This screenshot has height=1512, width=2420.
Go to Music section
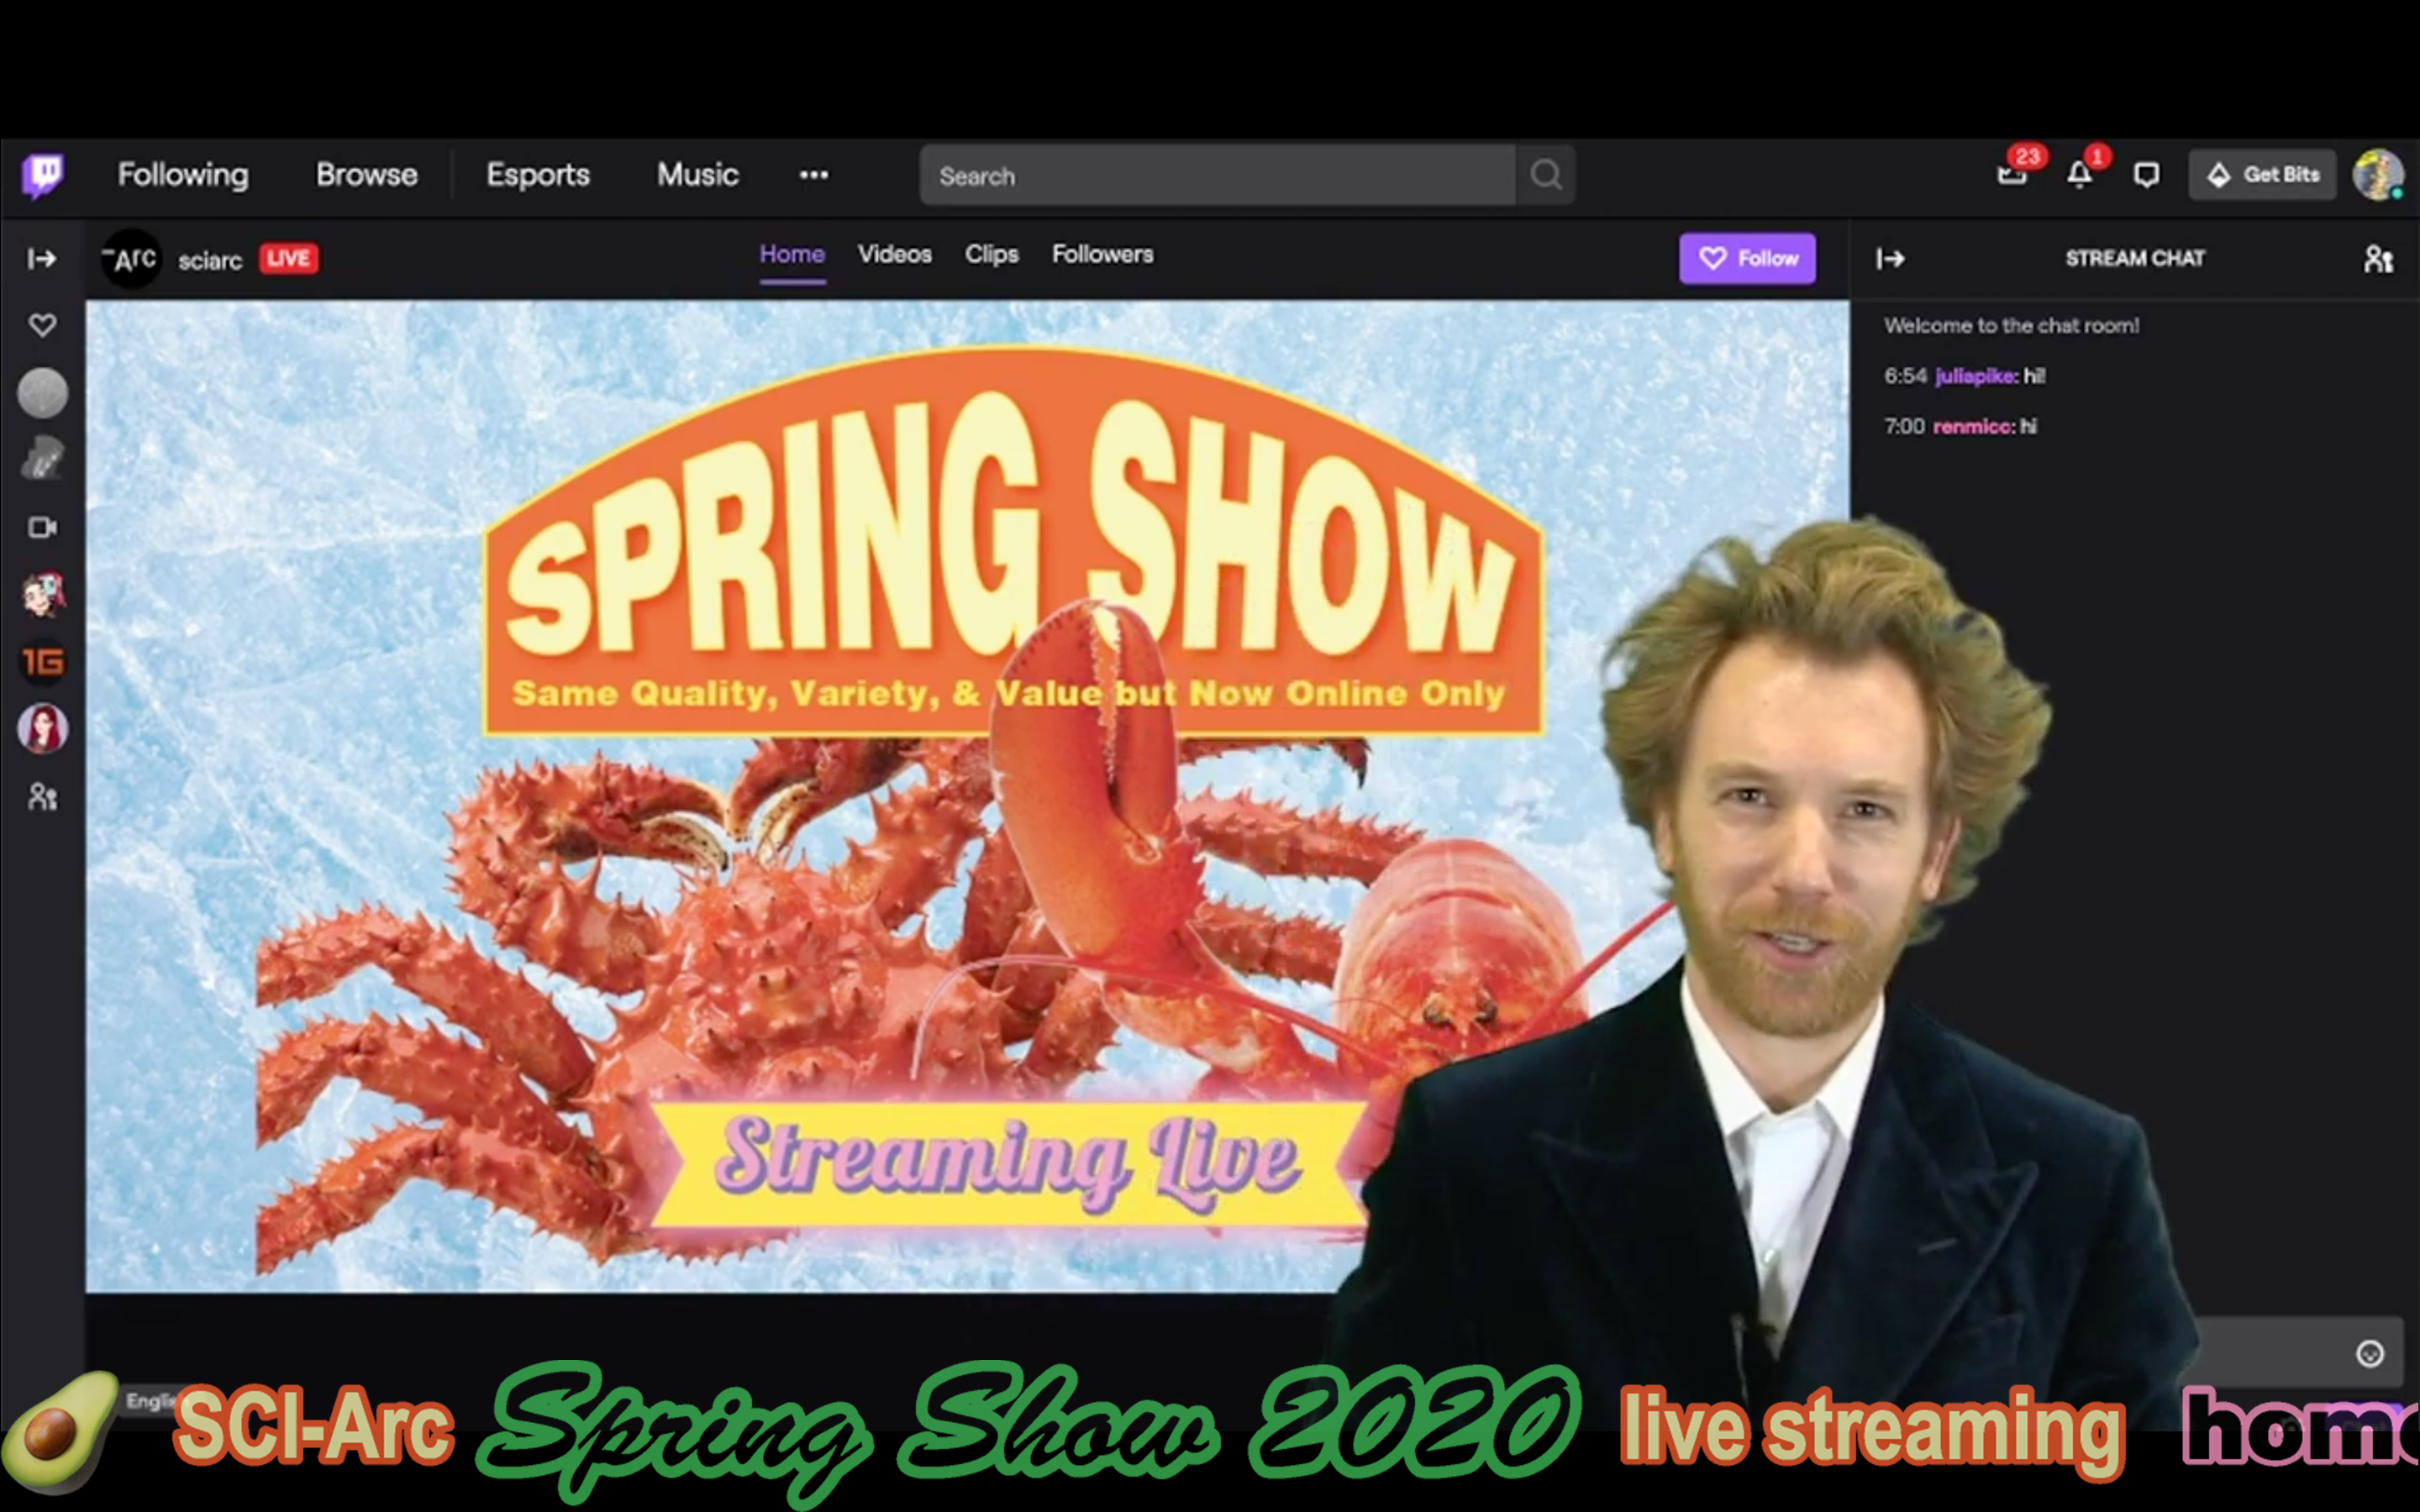click(x=697, y=175)
